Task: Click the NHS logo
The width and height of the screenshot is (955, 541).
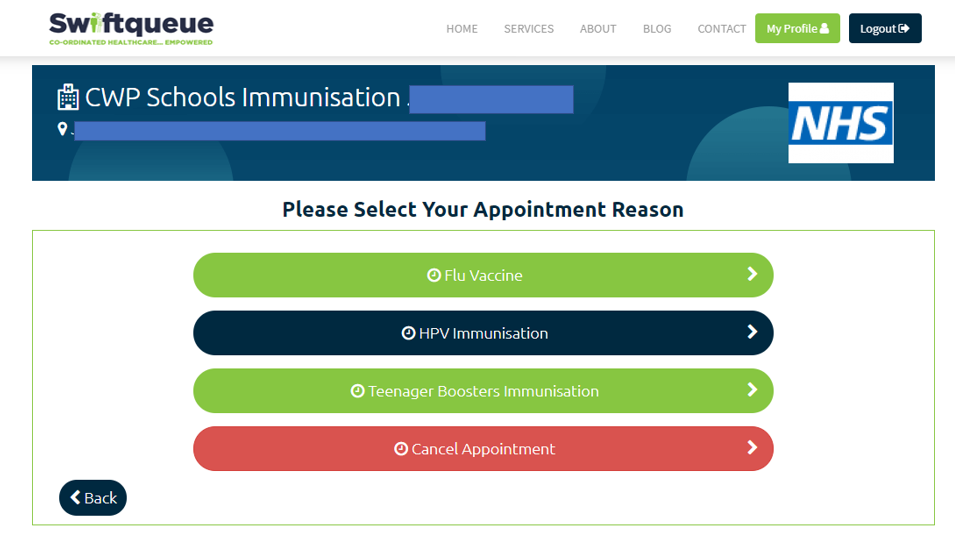Action: (841, 123)
